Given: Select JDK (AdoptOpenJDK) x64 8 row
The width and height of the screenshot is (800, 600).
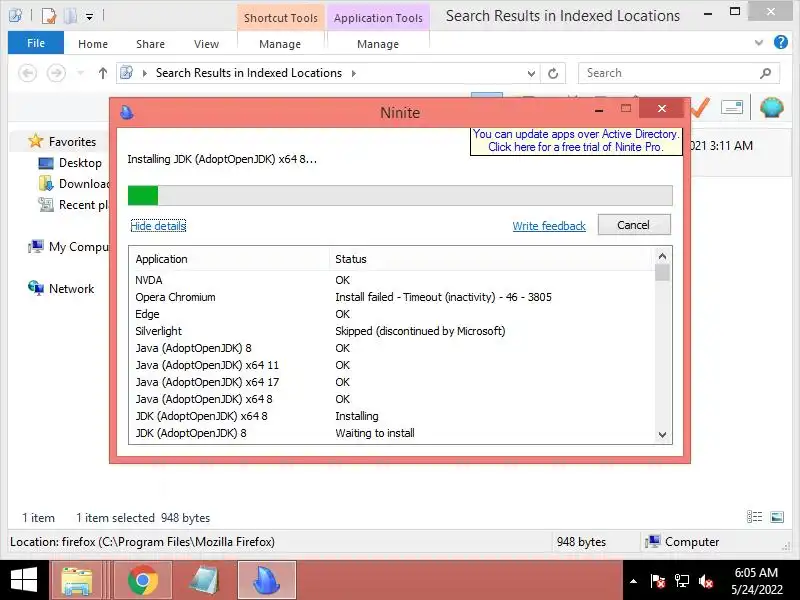Looking at the screenshot, I should (x=391, y=416).
